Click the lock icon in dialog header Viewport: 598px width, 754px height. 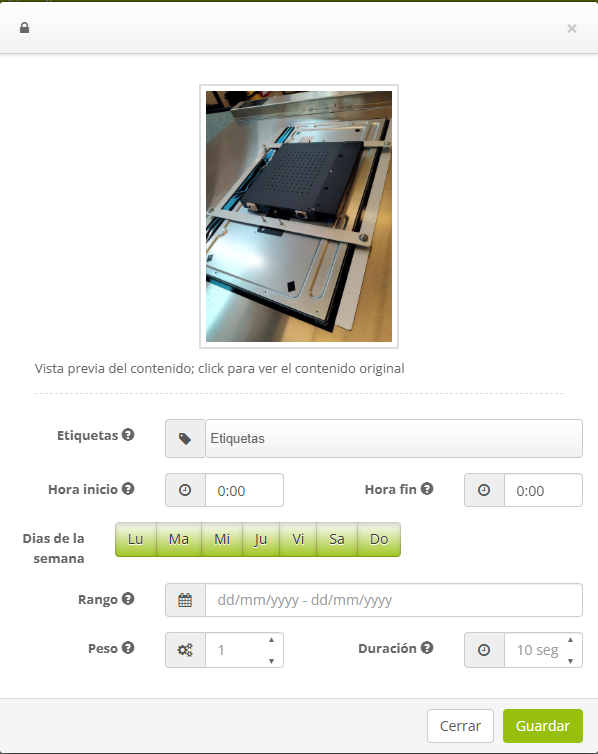tap(25, 28)
